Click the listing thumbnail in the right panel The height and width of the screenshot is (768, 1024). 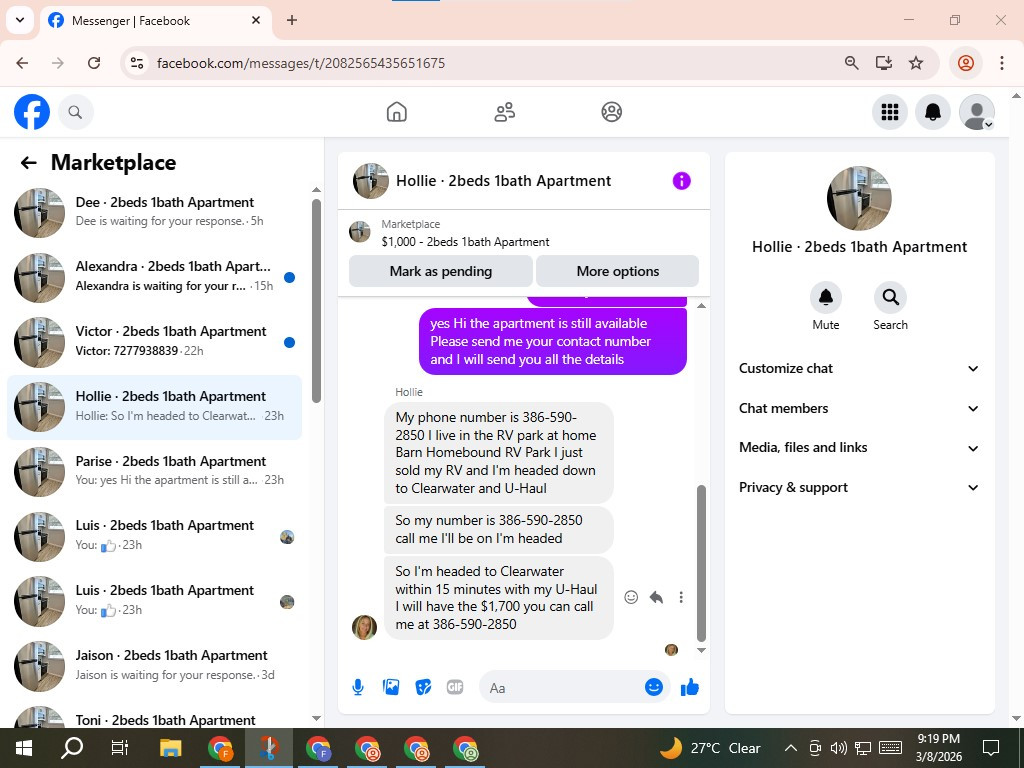coord(859,198)
